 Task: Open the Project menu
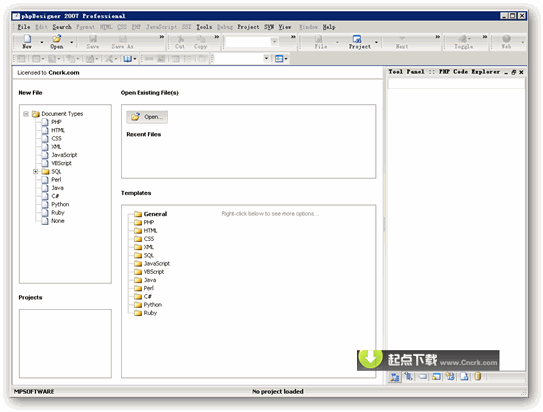pyautogui.click(x=248, y=27)
